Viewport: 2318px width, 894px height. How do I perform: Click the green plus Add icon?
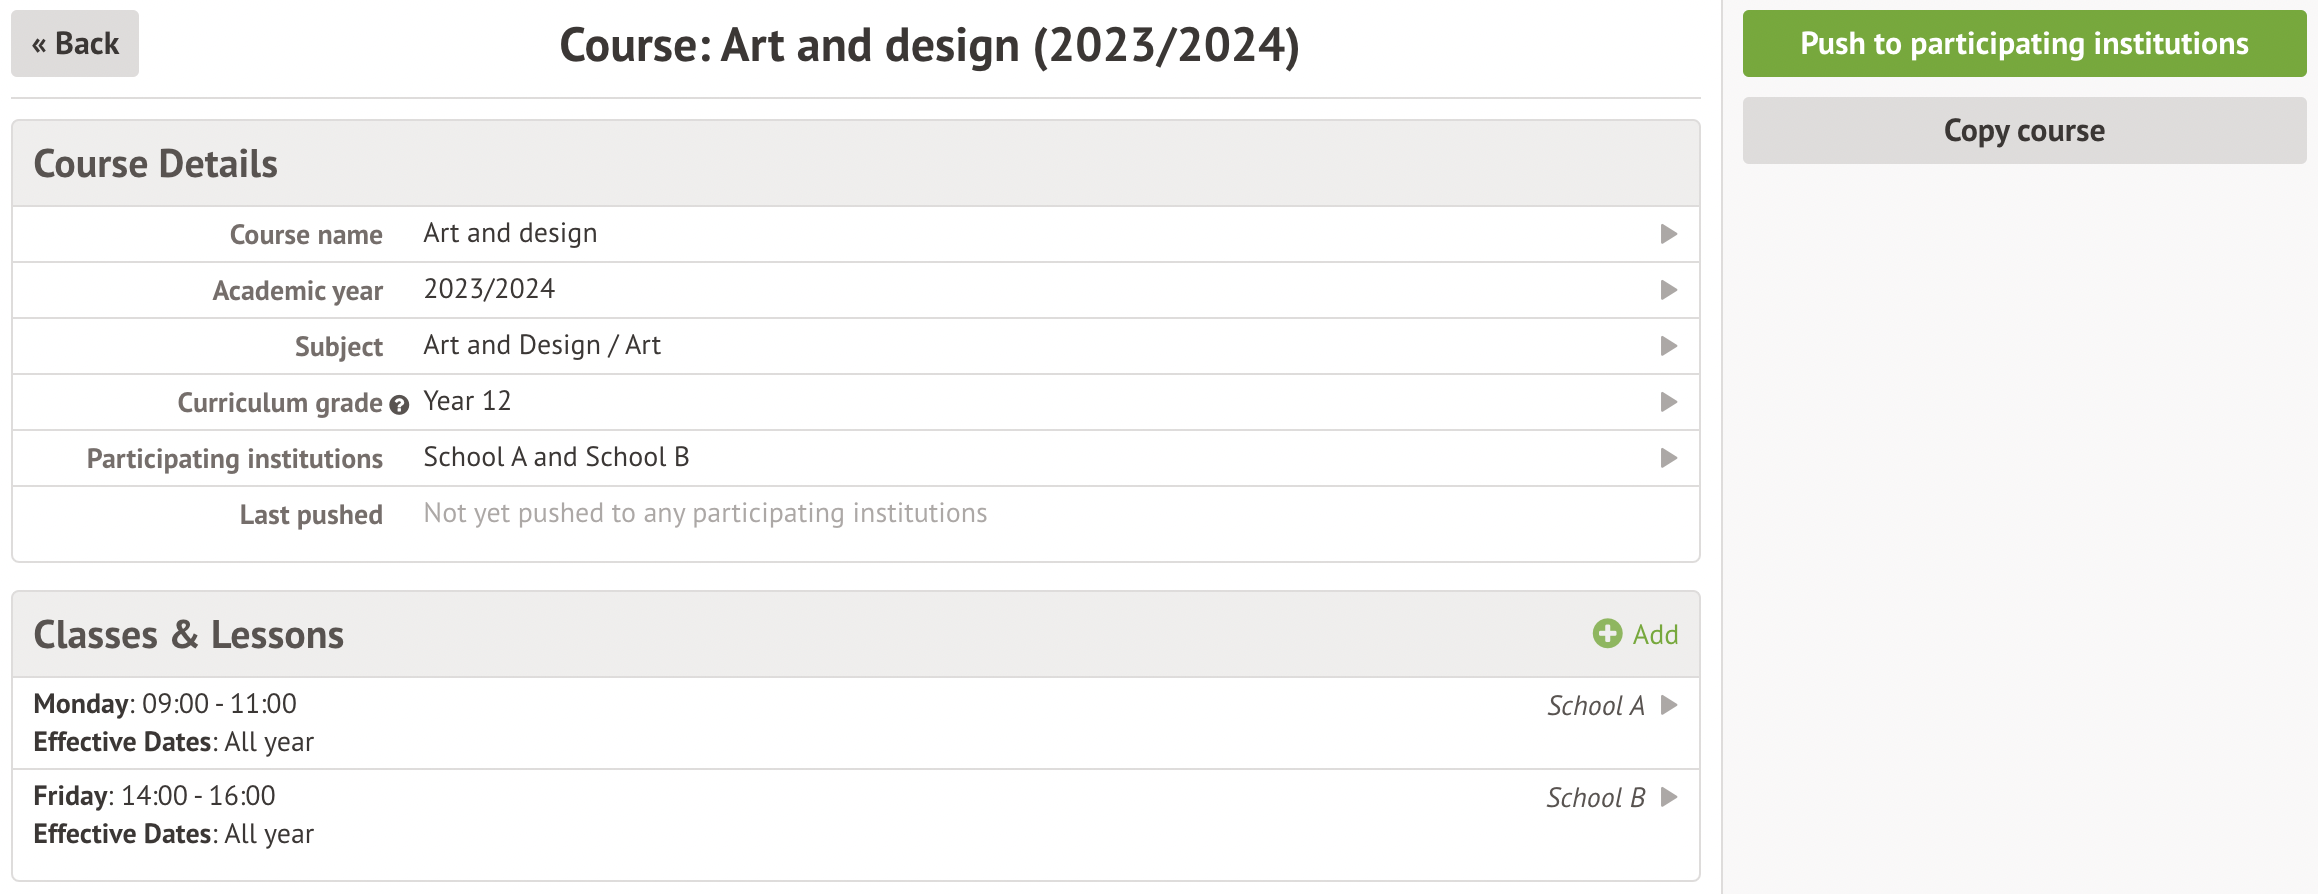point(1607,634)
